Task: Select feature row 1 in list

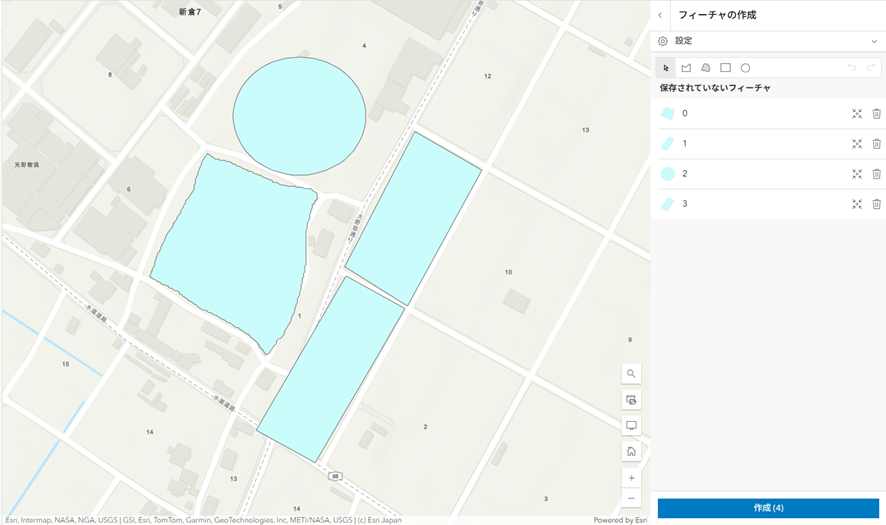Action: pos(768,144)
